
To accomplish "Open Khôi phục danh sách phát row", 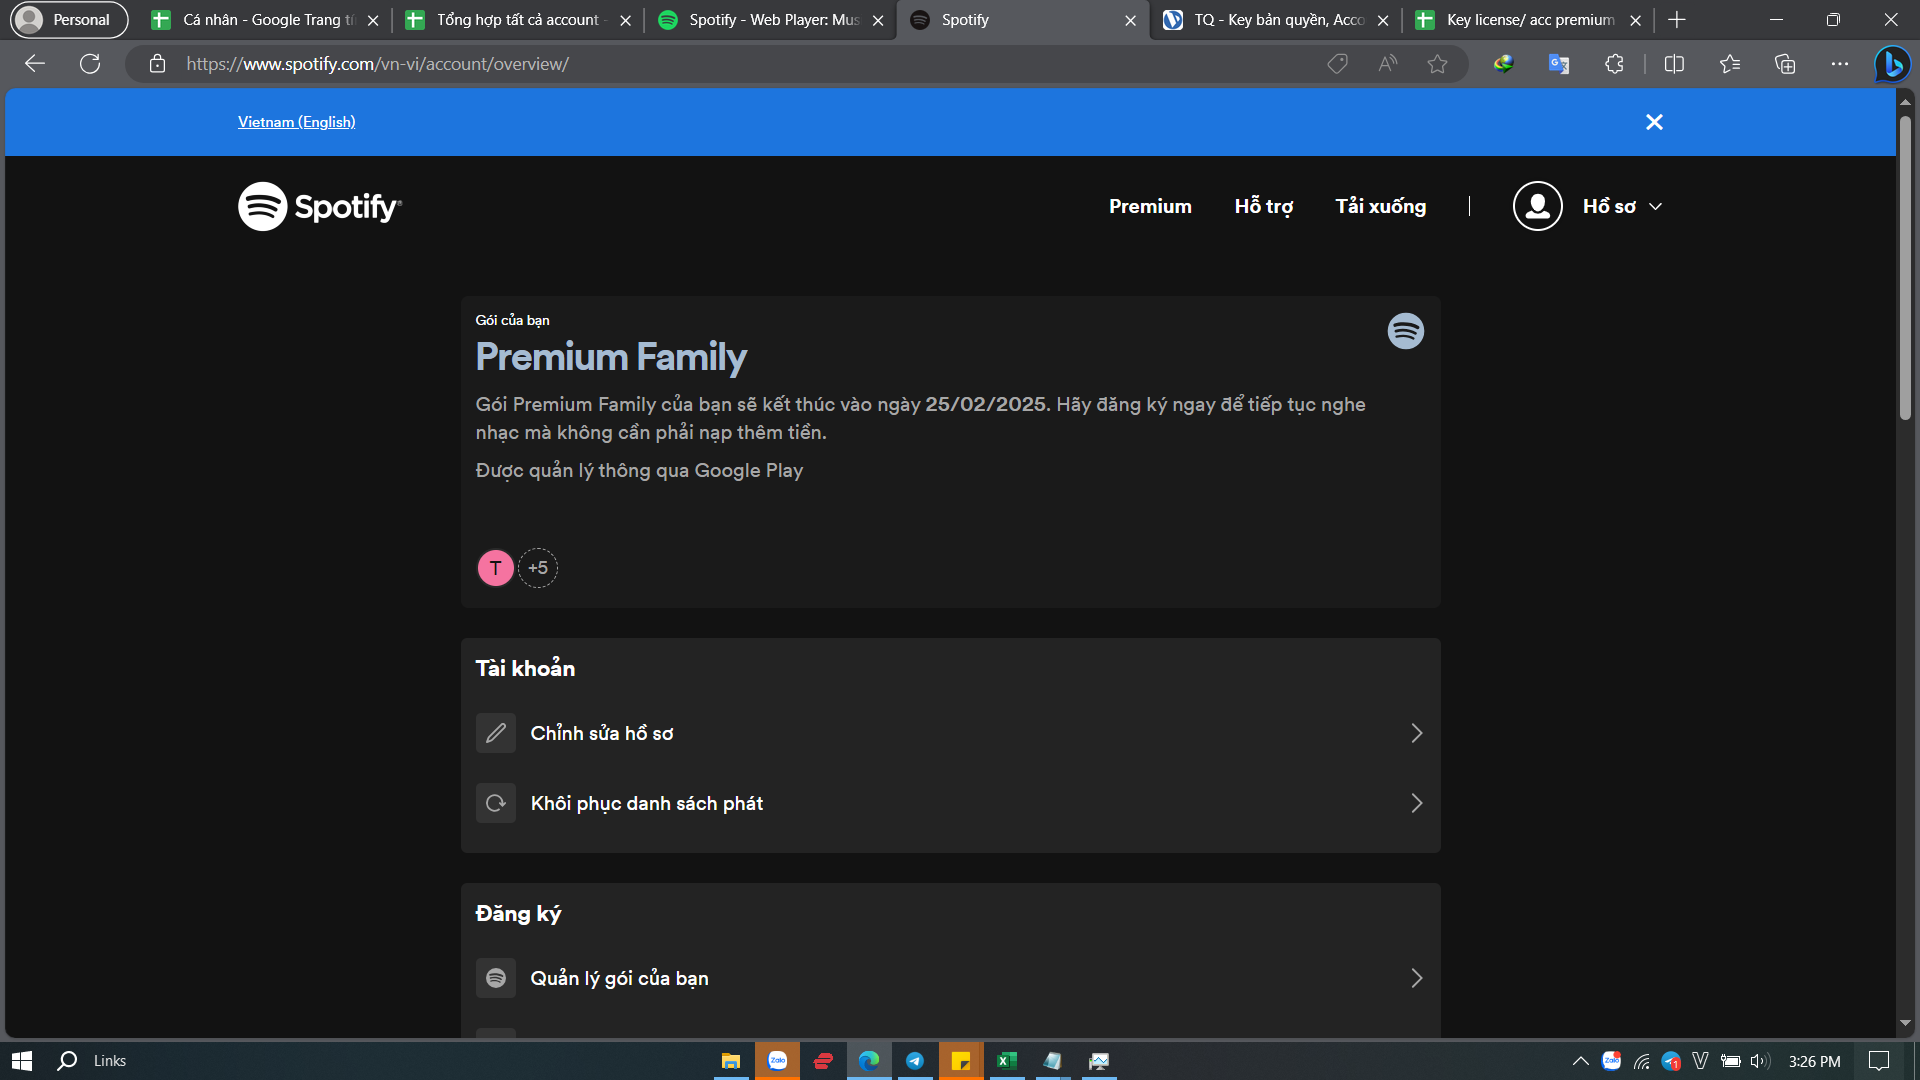I will (x=950, y=803).
